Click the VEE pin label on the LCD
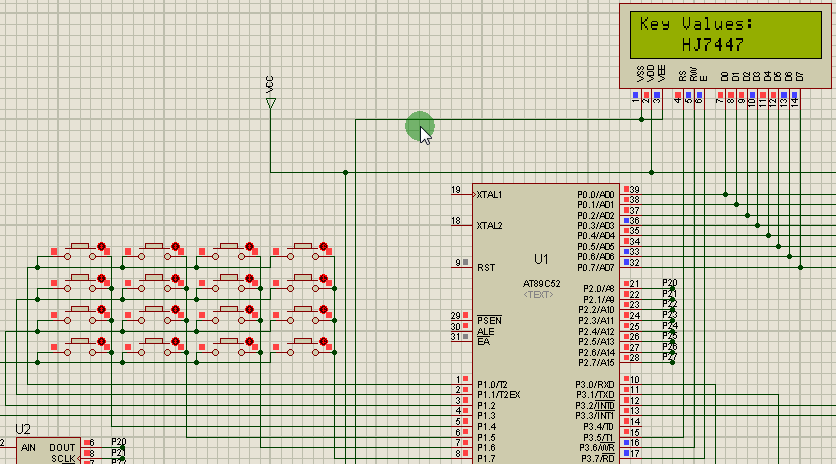 click(661, 74)
